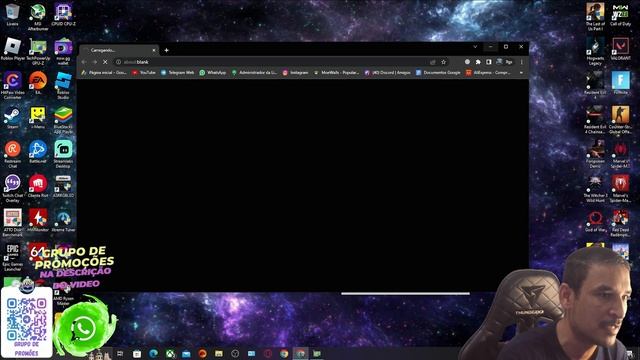Select the EA app desktop icon
Screen dimensions: 640x360
click(38, 83)
